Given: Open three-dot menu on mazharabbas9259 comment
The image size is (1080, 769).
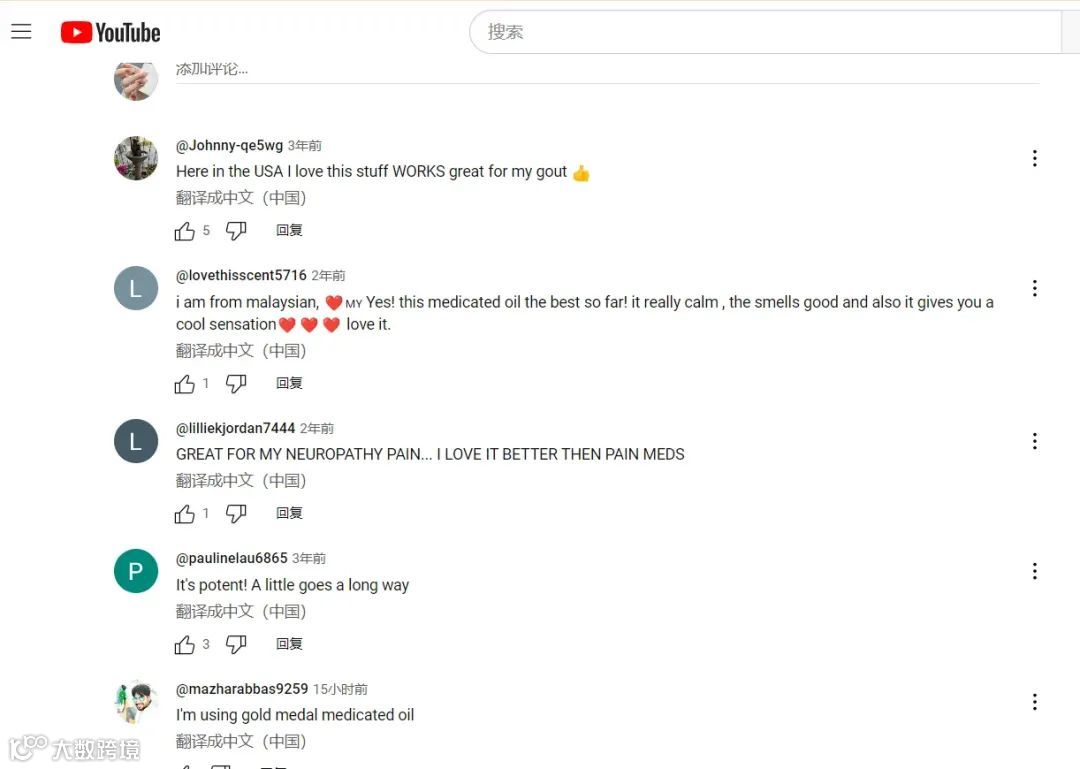Looking at the screenshot, I should (1035, 702).
